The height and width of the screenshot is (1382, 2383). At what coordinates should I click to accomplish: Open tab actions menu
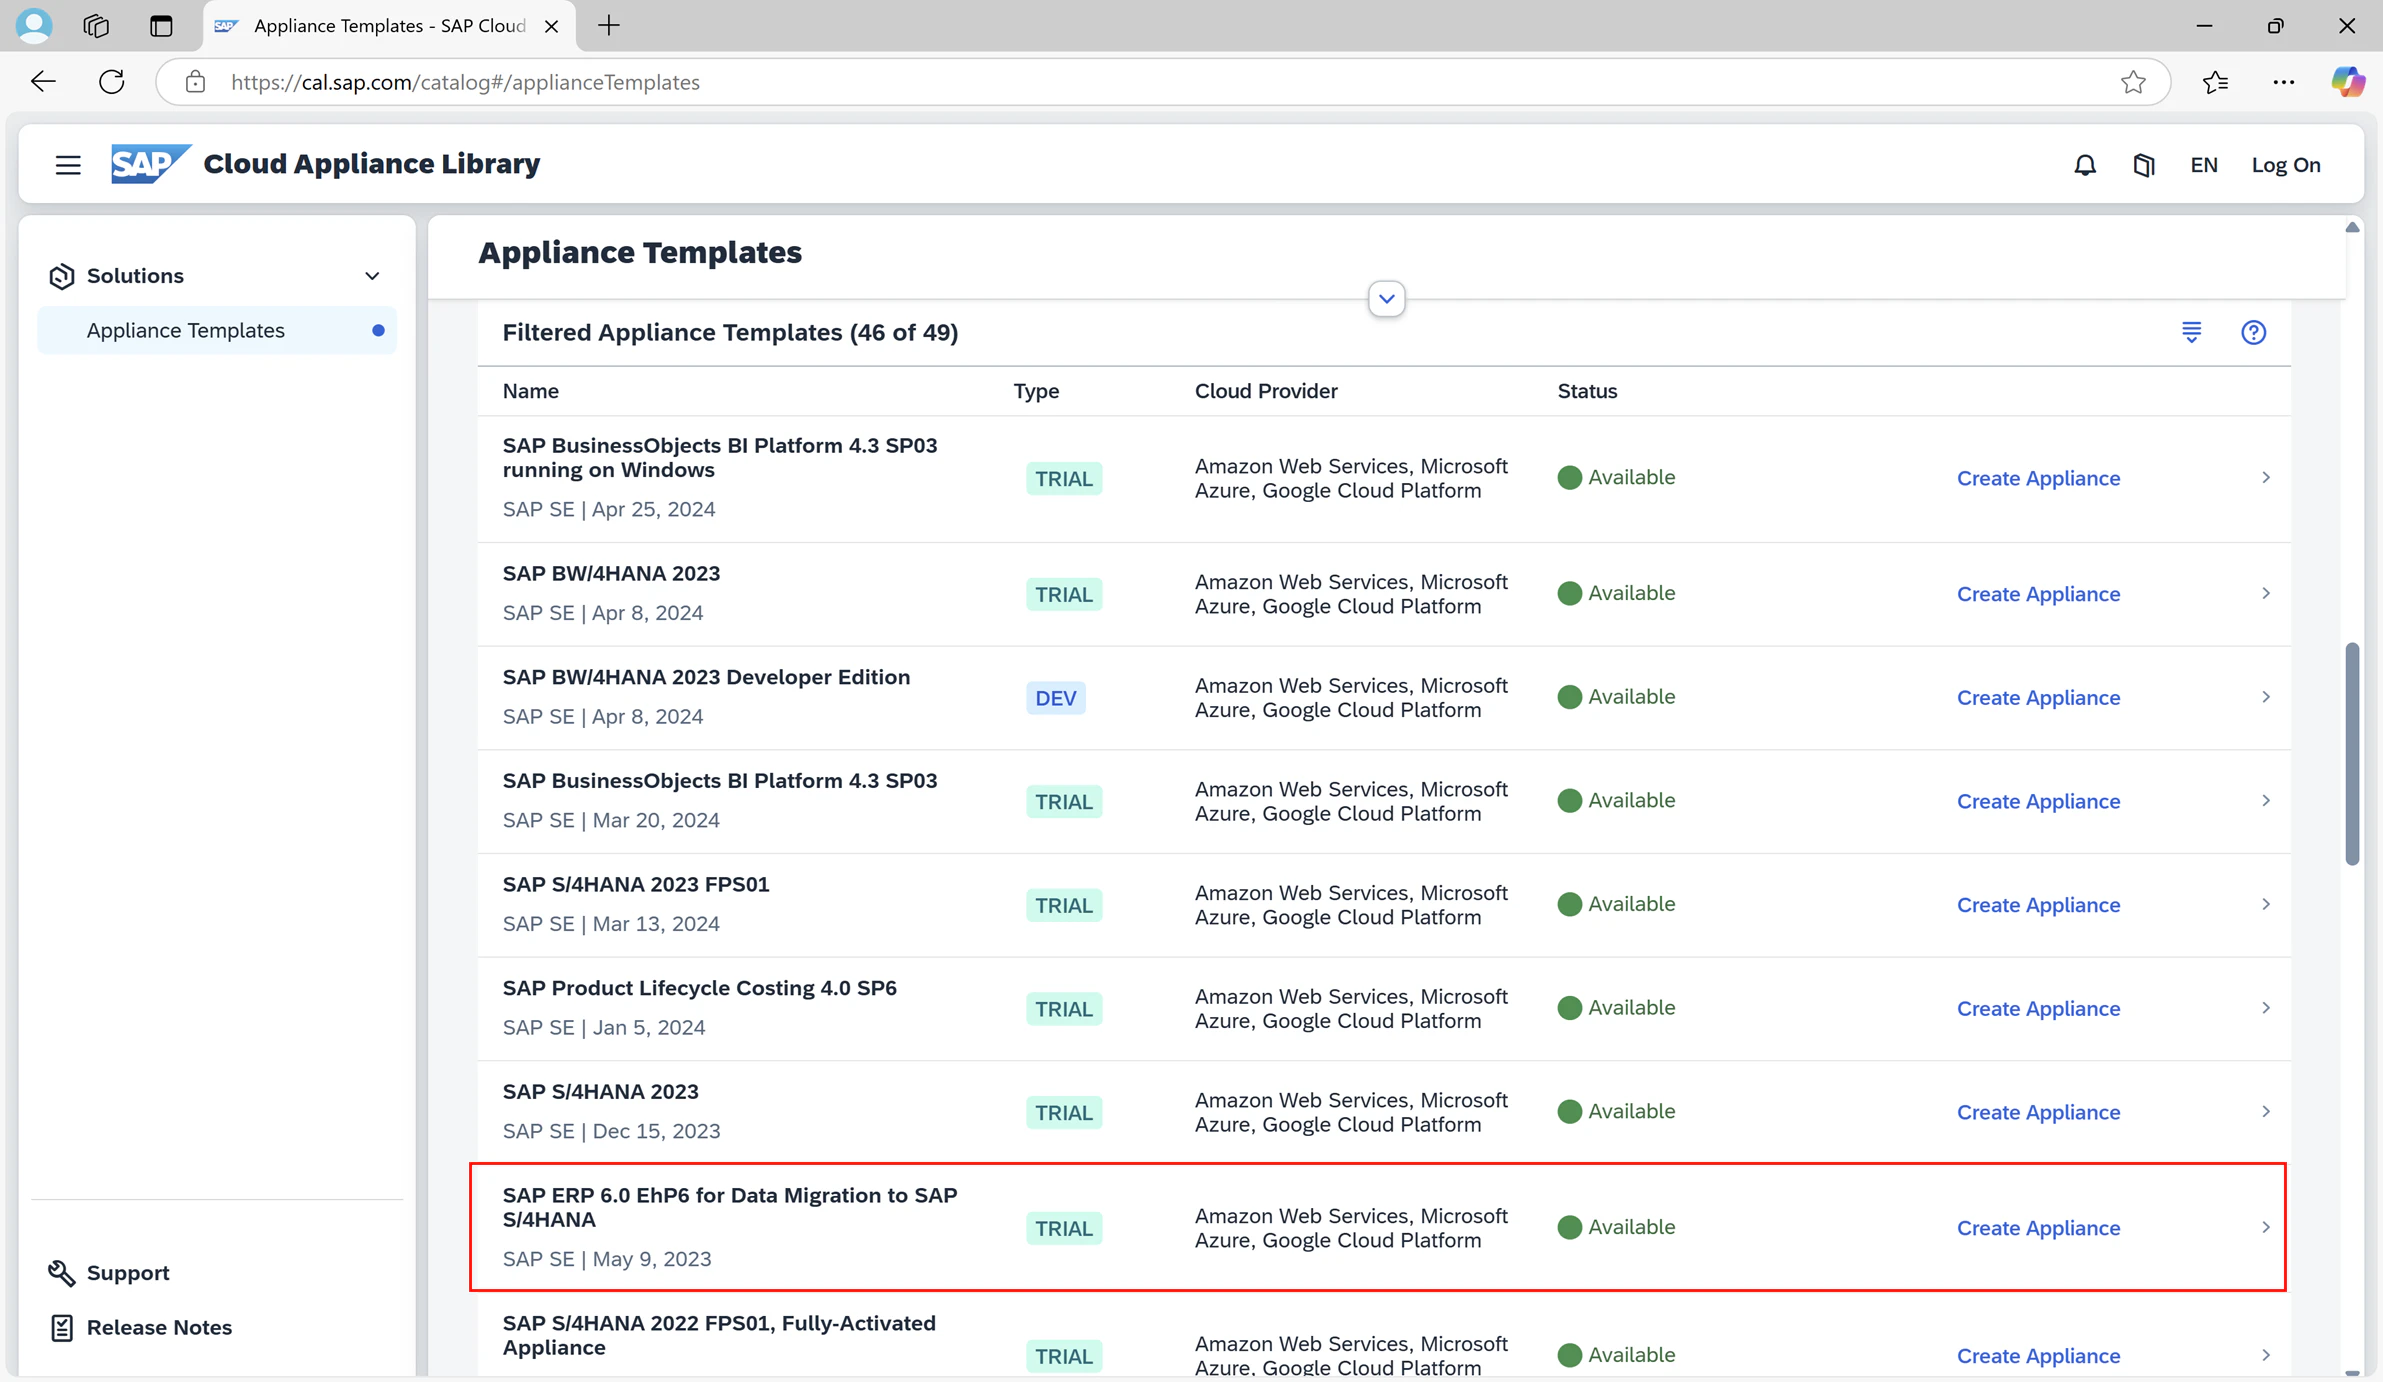tap(161, 26)
